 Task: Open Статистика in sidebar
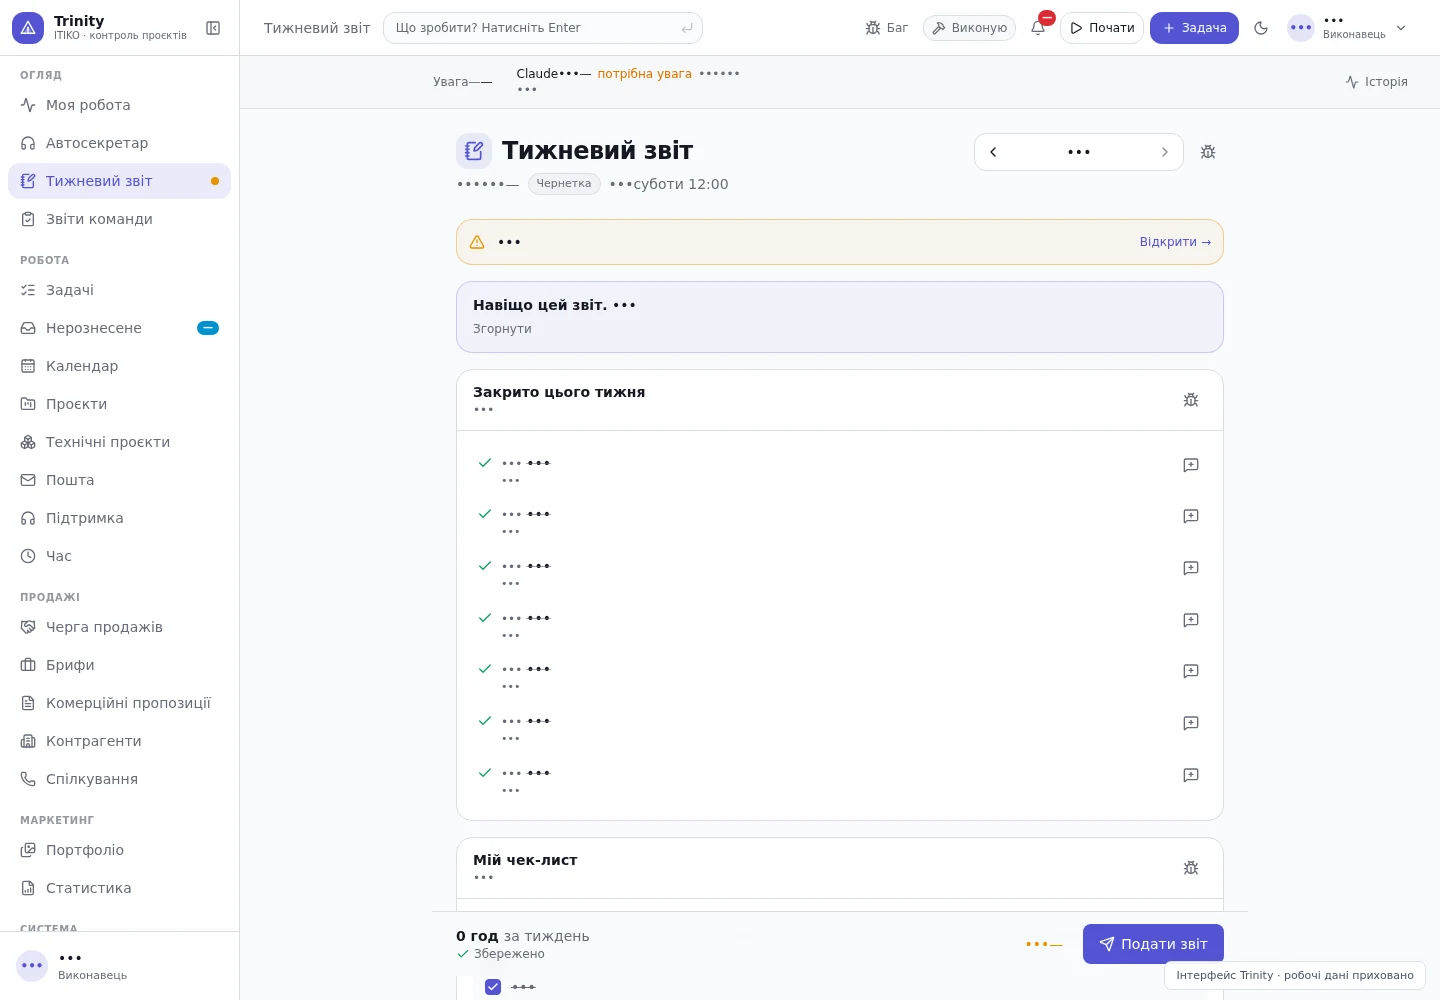(x=119, y=888)
